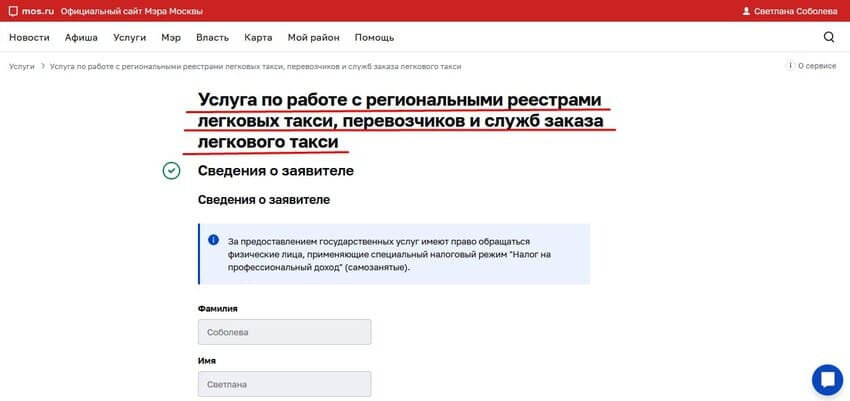Open the chat support bubble
Image resolution: width=850 pixels, height=401 pixels.
(827, 380)
